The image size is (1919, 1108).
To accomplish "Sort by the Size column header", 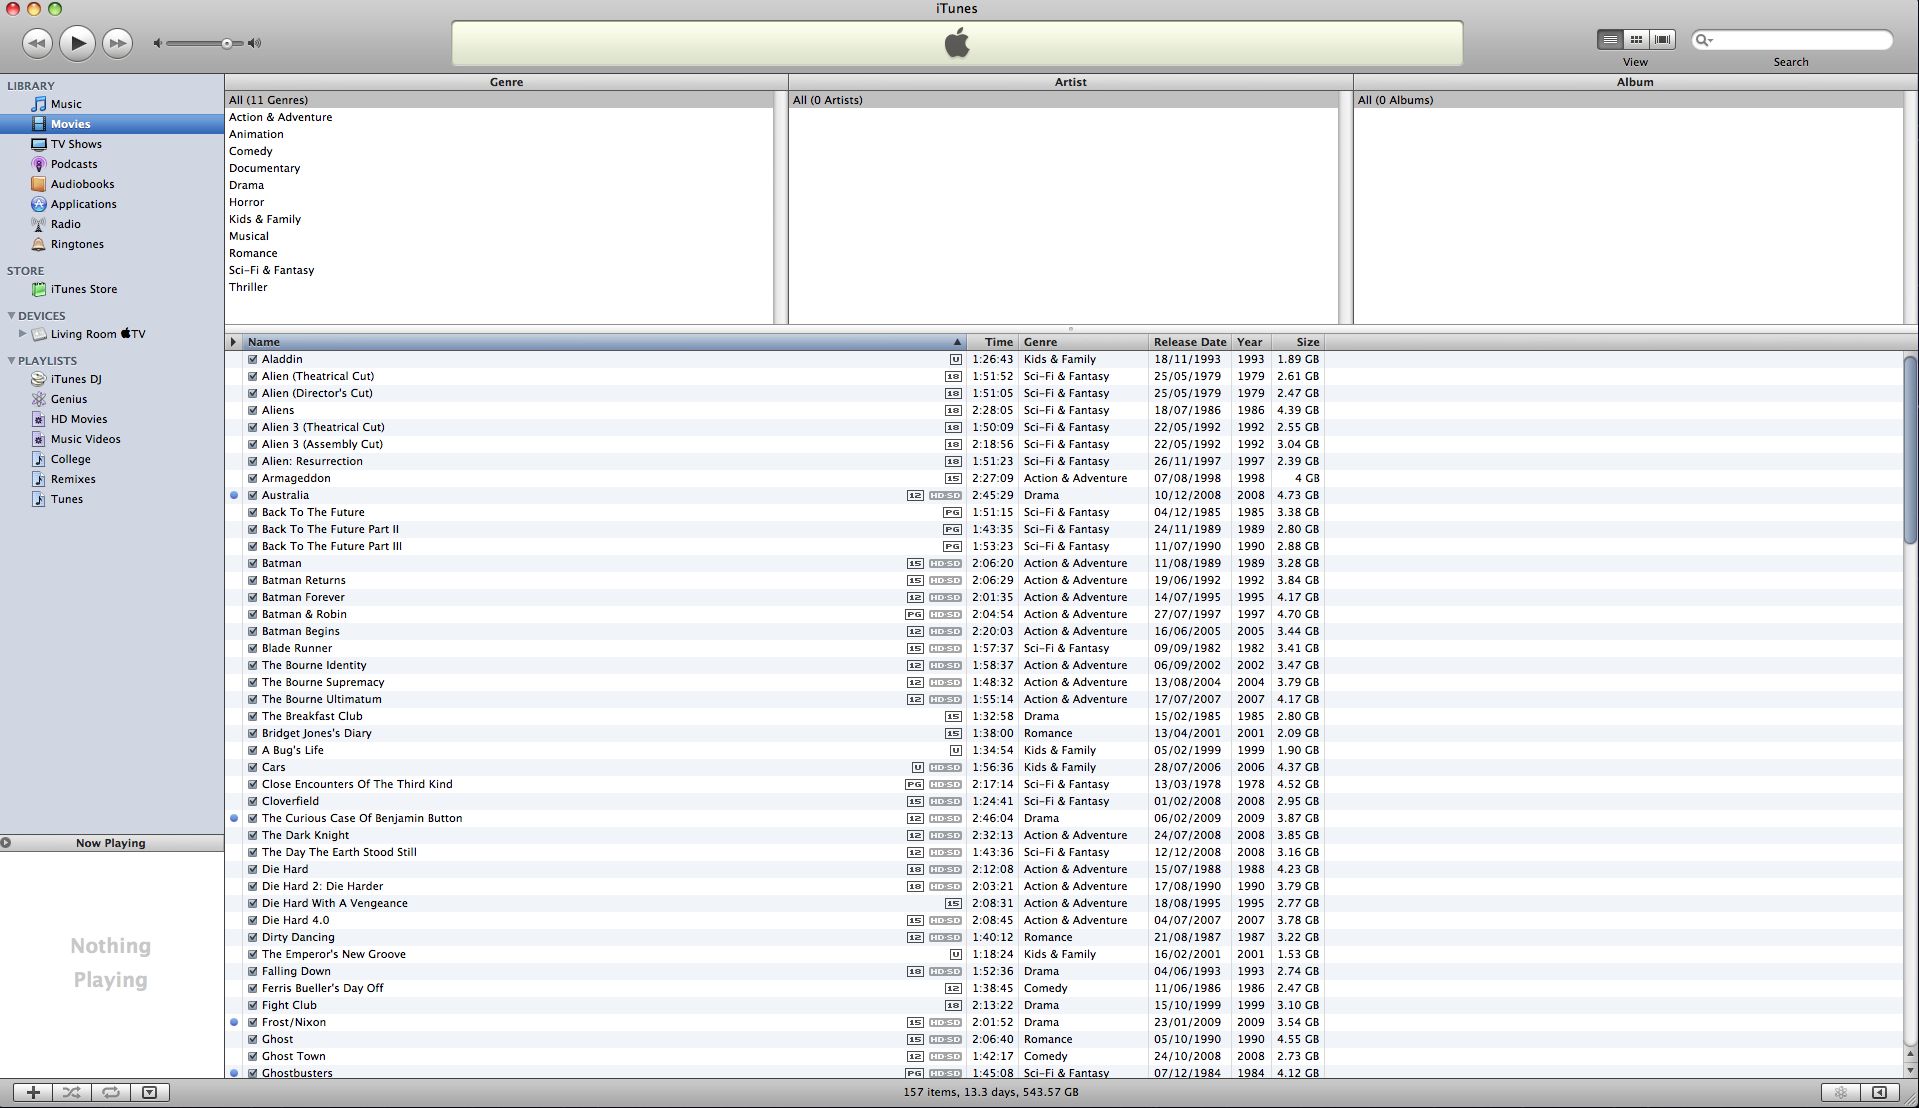I will tap(1297, 342).
